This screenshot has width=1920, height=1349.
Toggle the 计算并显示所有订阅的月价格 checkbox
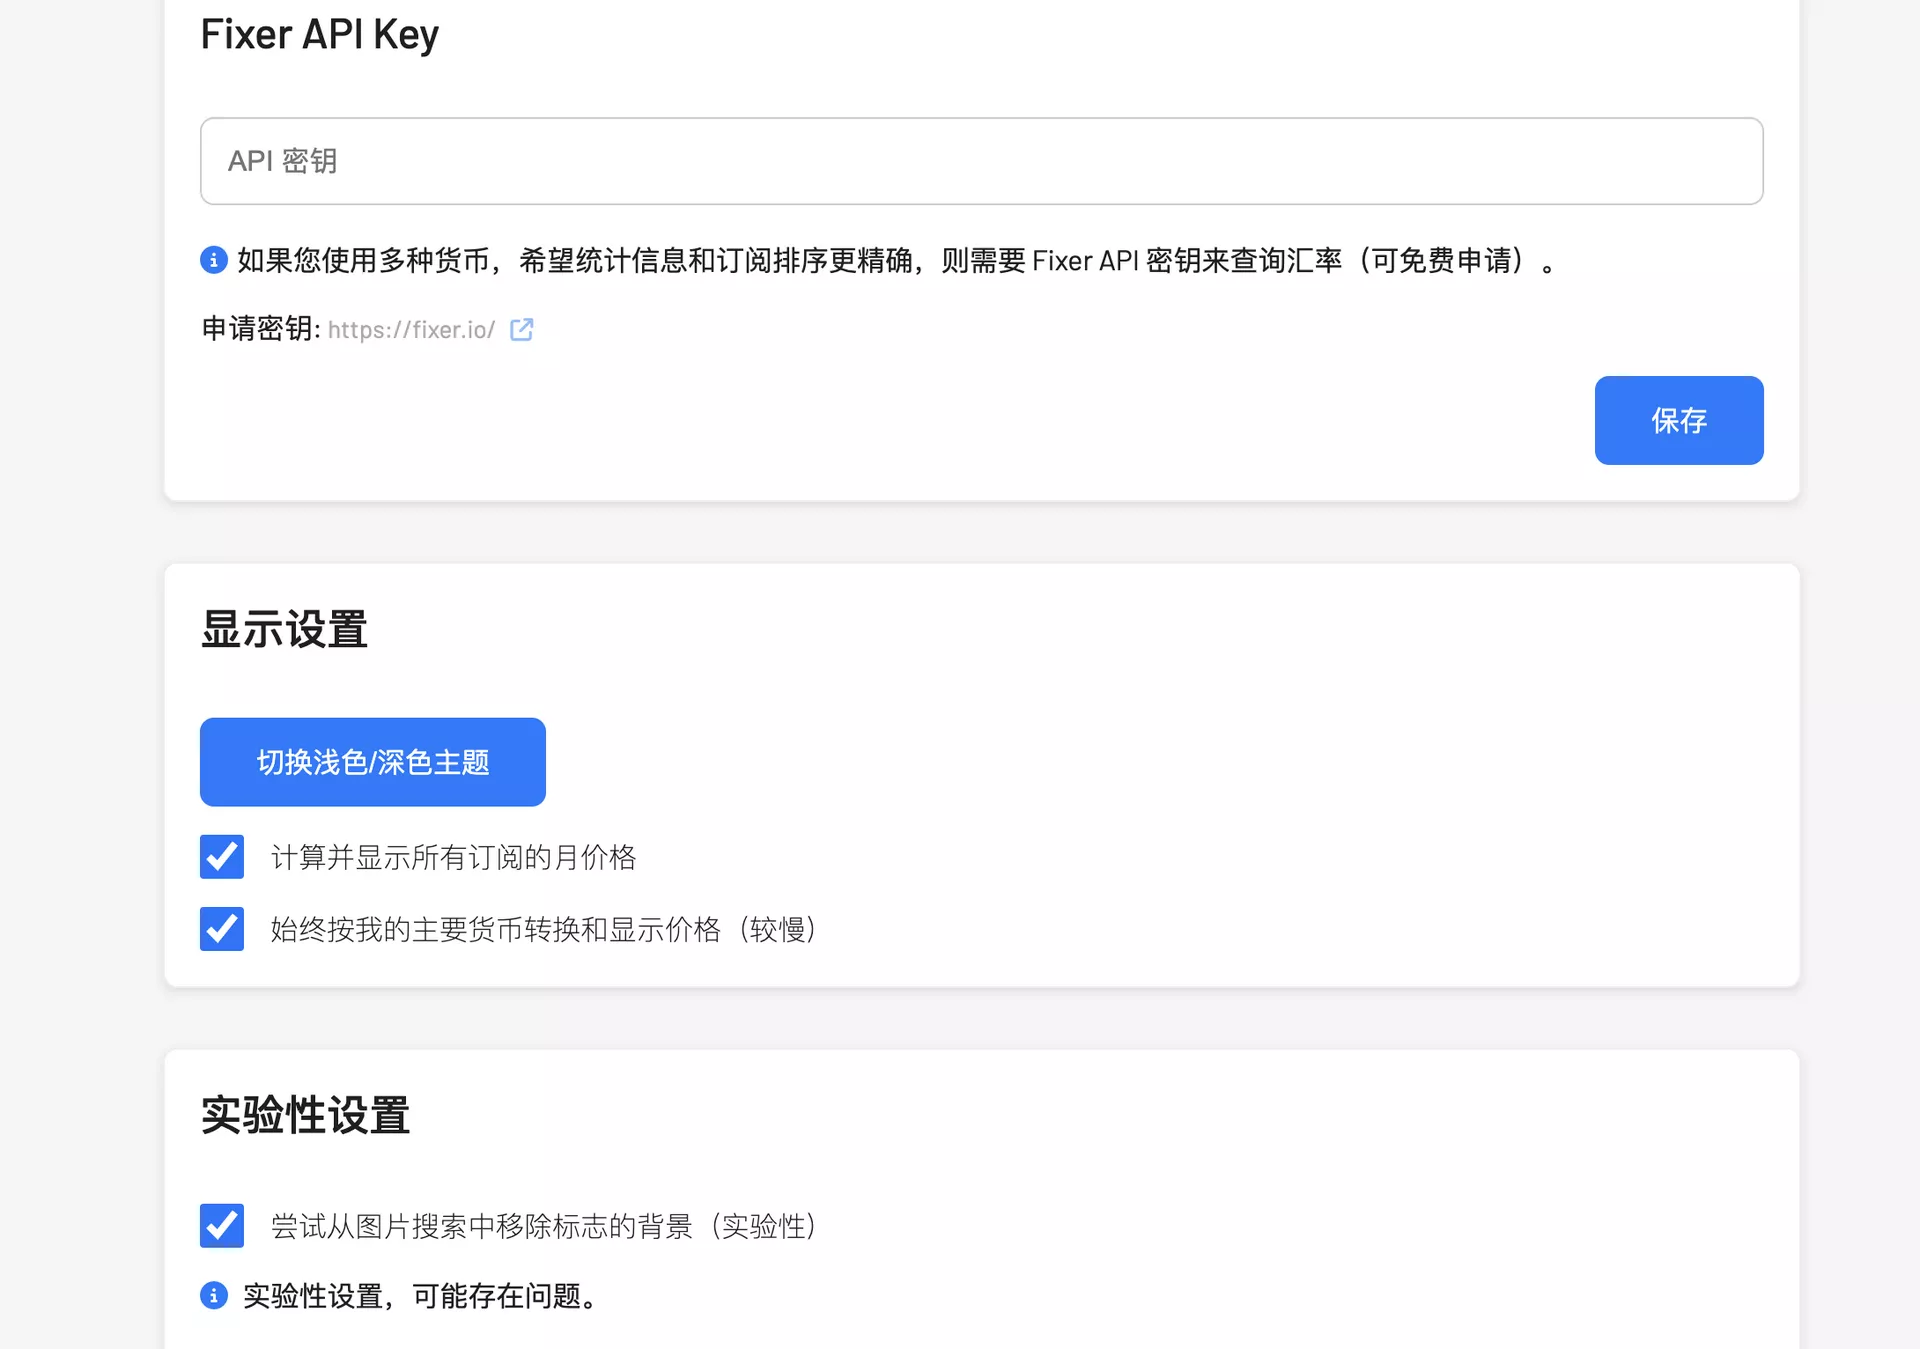[x=222, y=857]
